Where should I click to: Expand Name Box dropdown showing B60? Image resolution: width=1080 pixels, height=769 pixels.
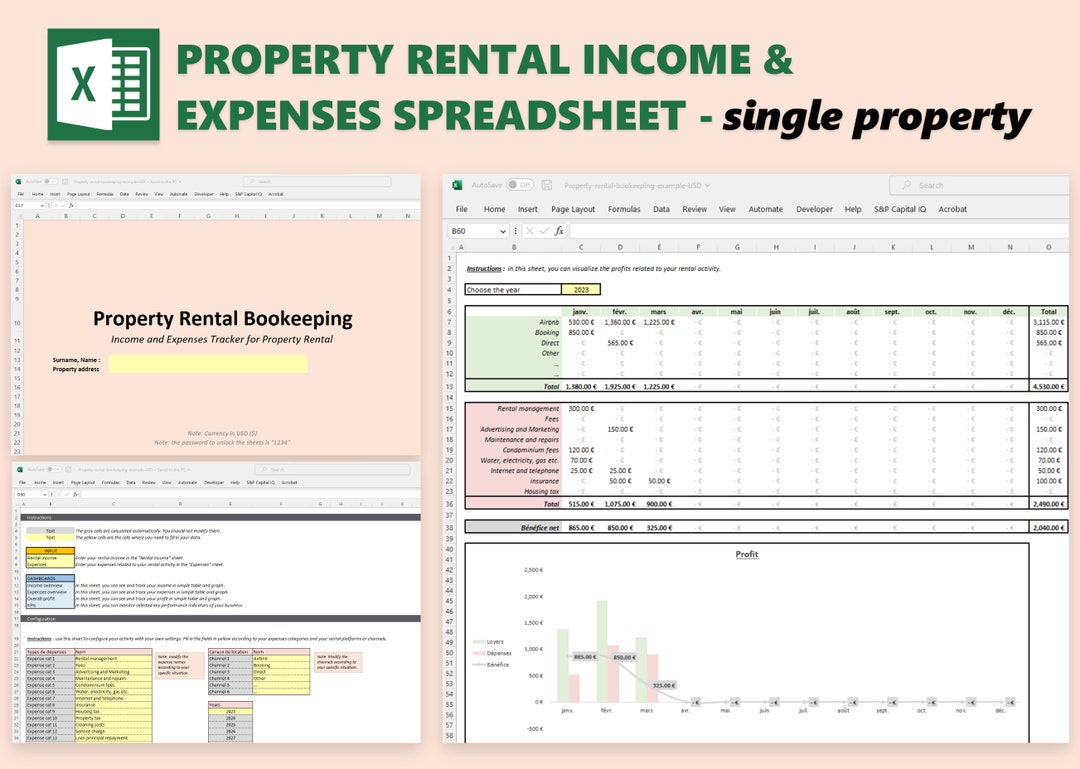click(x=503, y=232)
